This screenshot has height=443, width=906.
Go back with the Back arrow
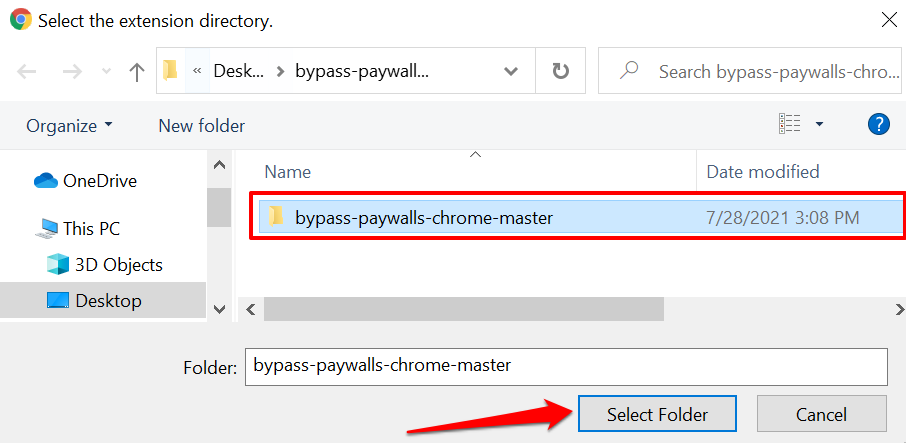27,72
